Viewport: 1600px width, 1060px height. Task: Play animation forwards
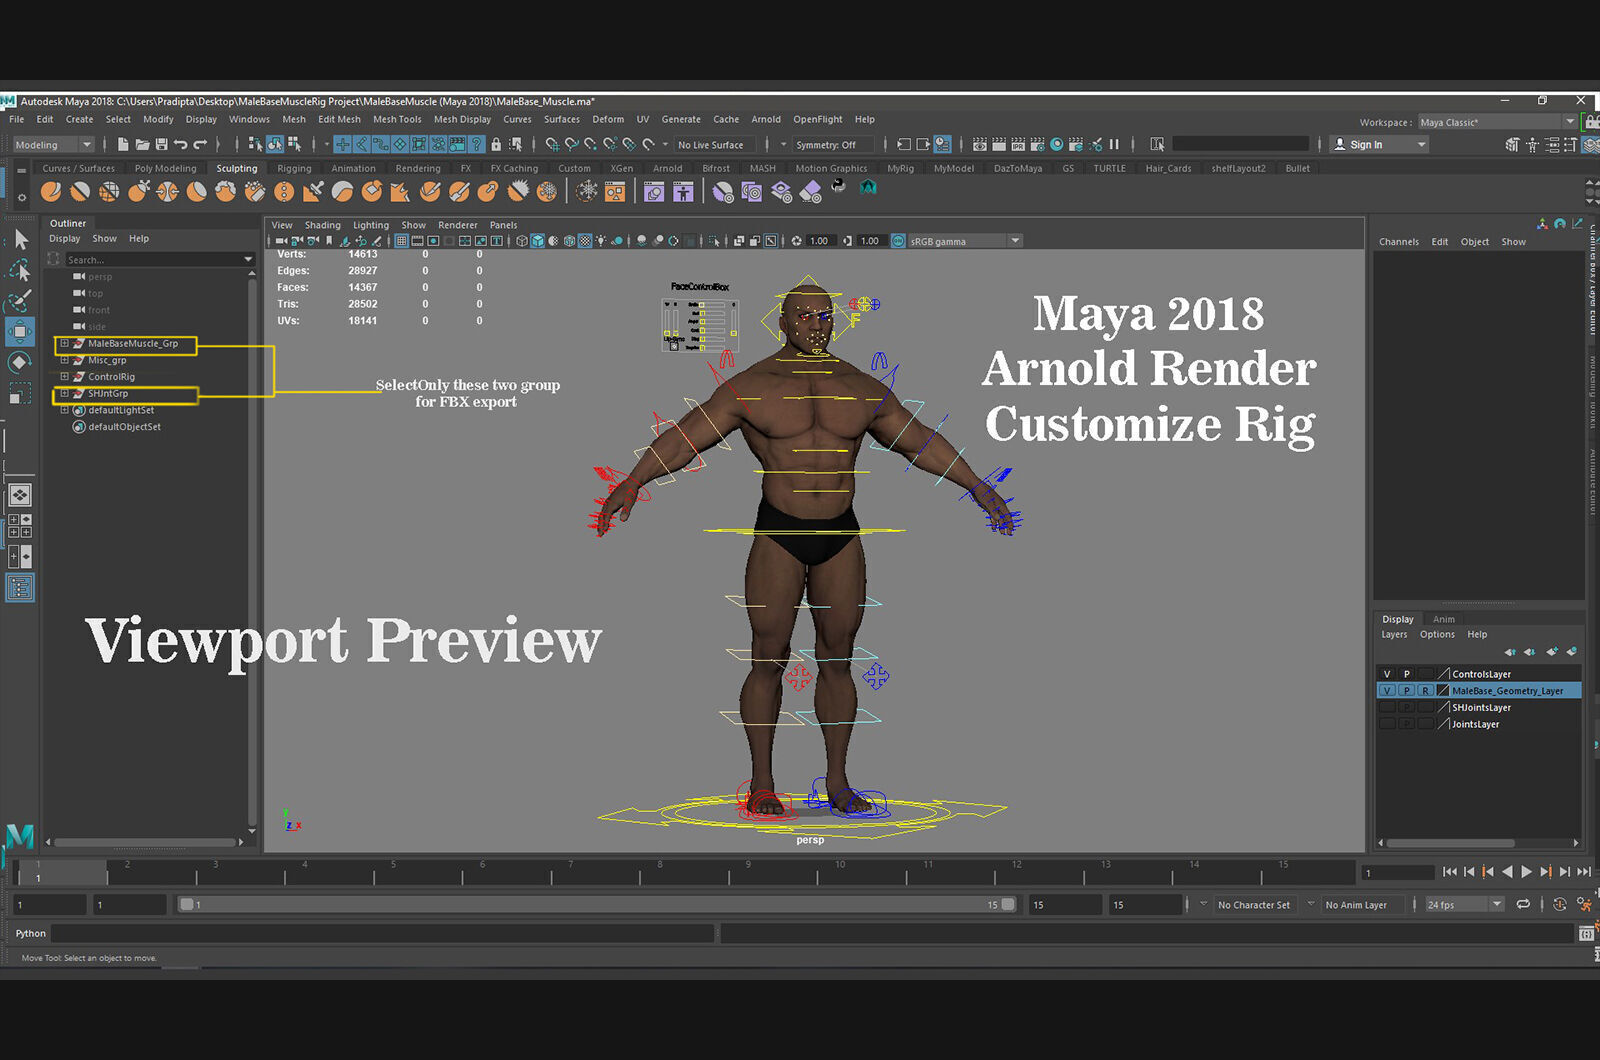[x=1526, y=872]
